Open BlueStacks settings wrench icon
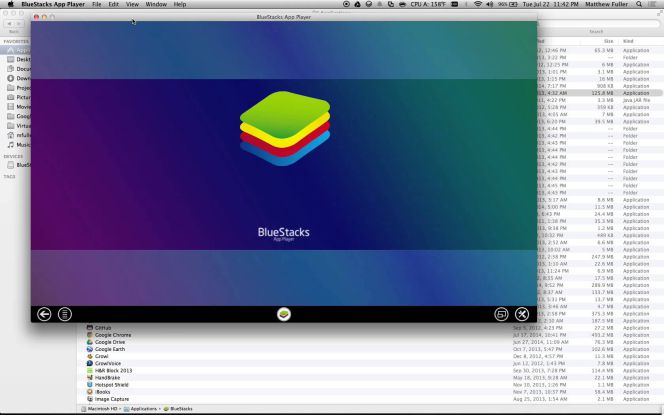The height and width of the screenshot is (415, 664). point(522,314)
